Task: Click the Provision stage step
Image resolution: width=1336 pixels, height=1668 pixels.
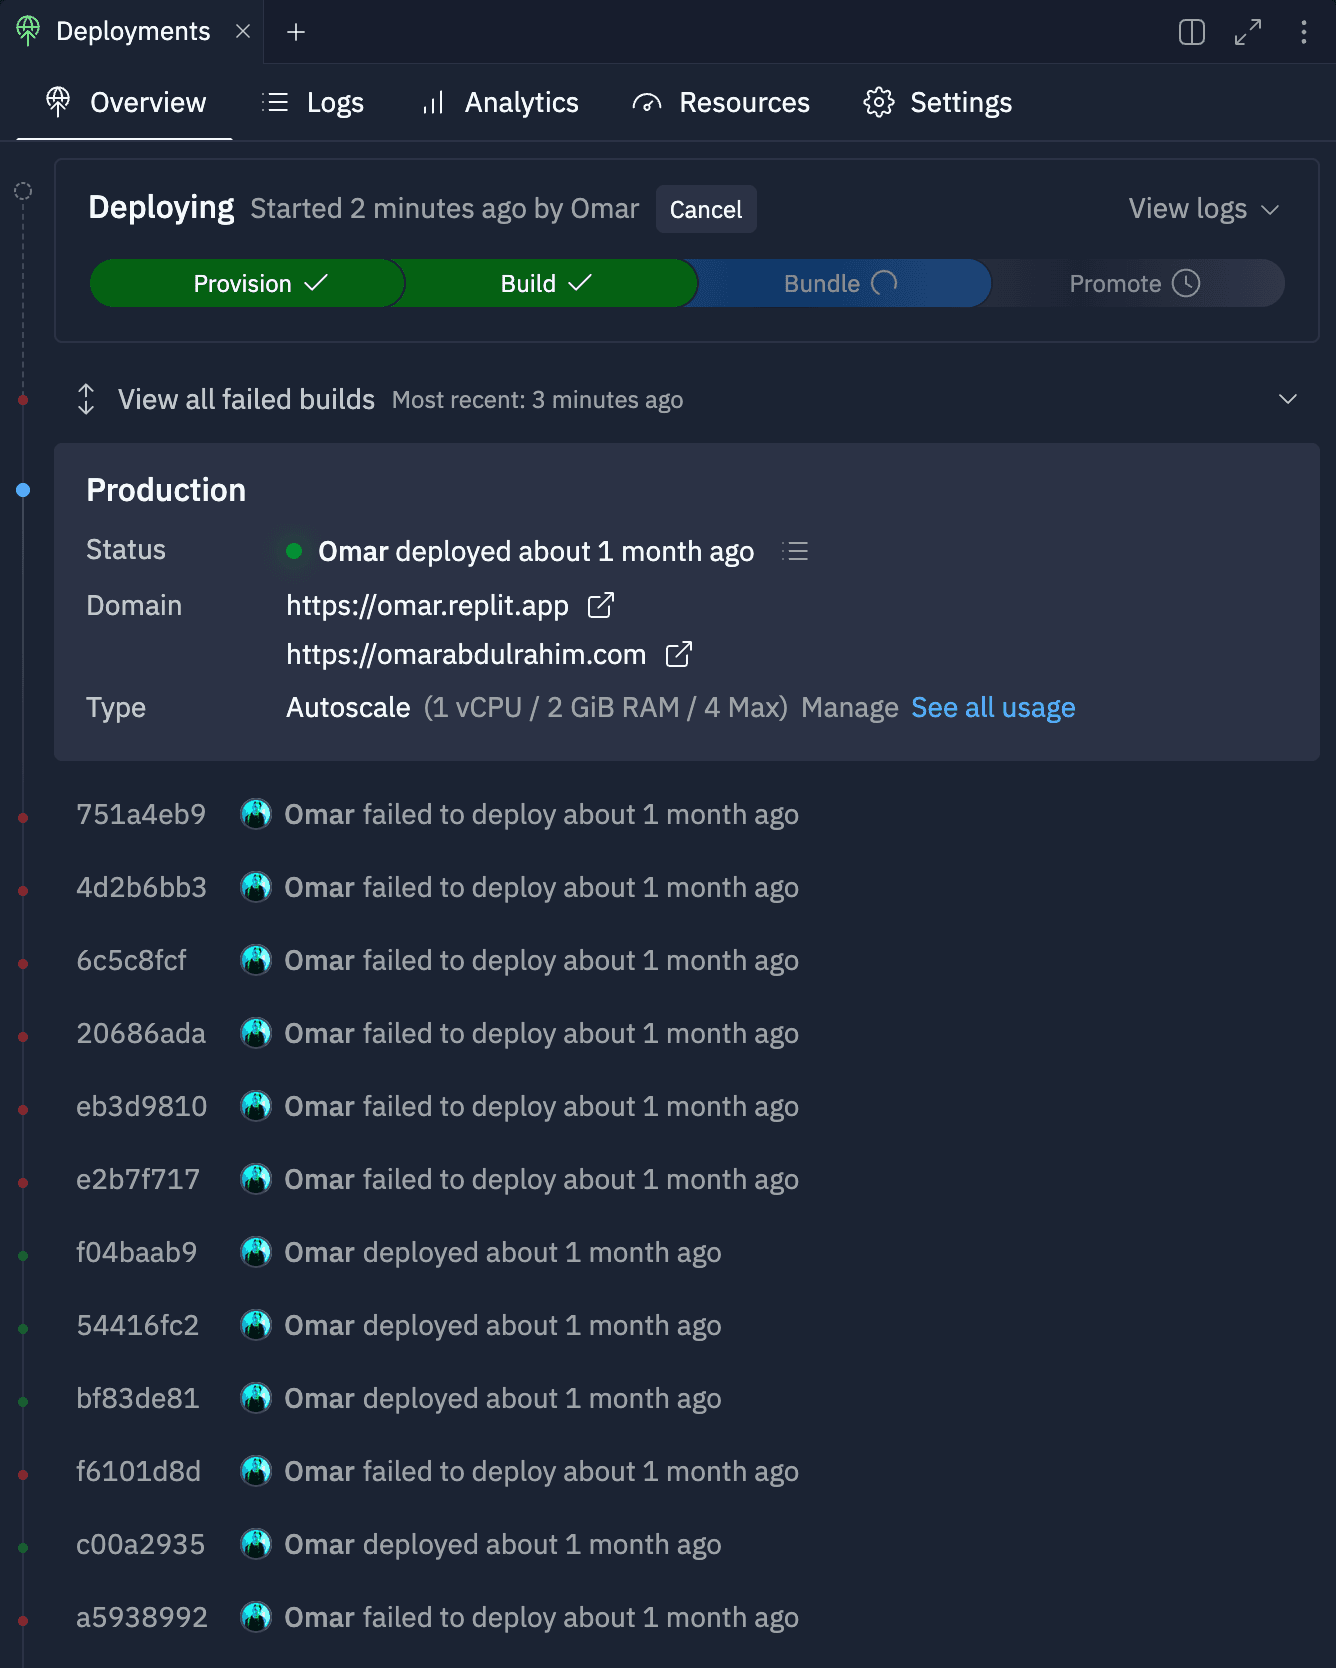Action: (x=247, y=283)
